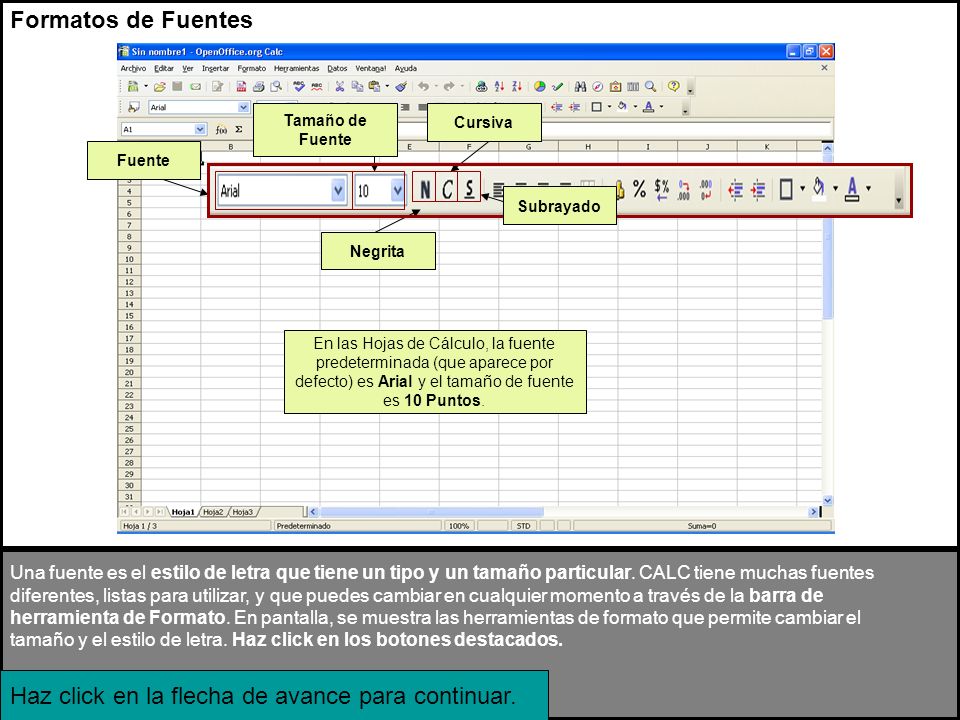Image resolution: width=960 pixels, height=720 pixels.
Task: Click delete decimal place icon in magnified toolbar
Action: (x=706, y=189)
